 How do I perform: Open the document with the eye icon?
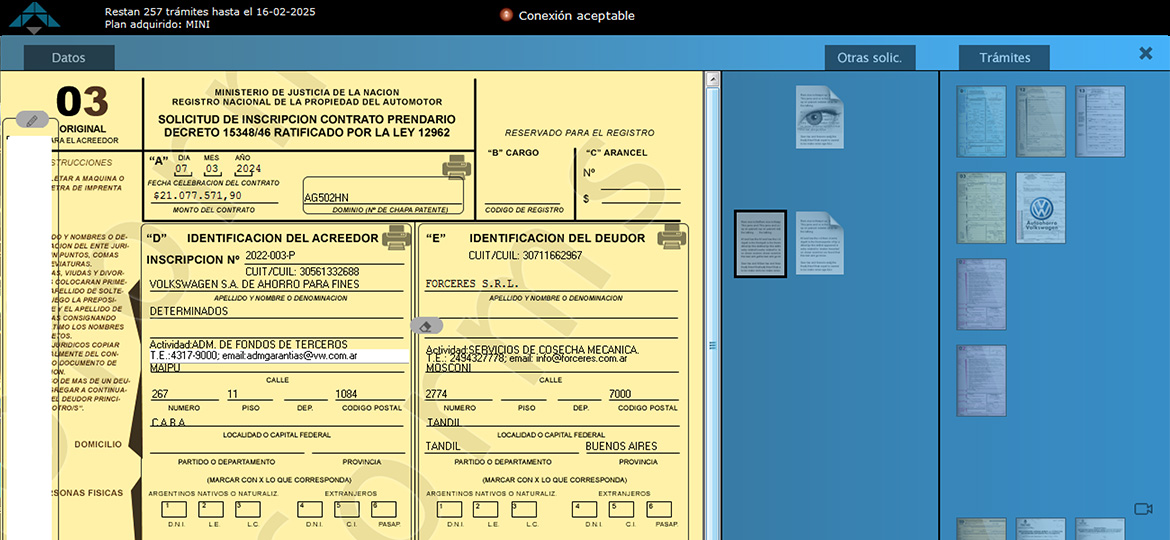819,117
